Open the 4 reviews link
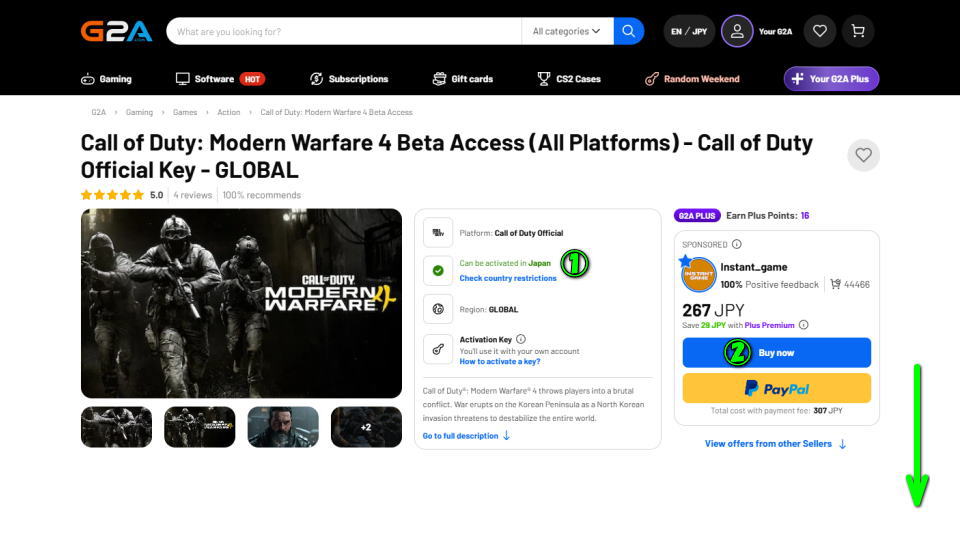The image size is (960, 540). point(192,195)
